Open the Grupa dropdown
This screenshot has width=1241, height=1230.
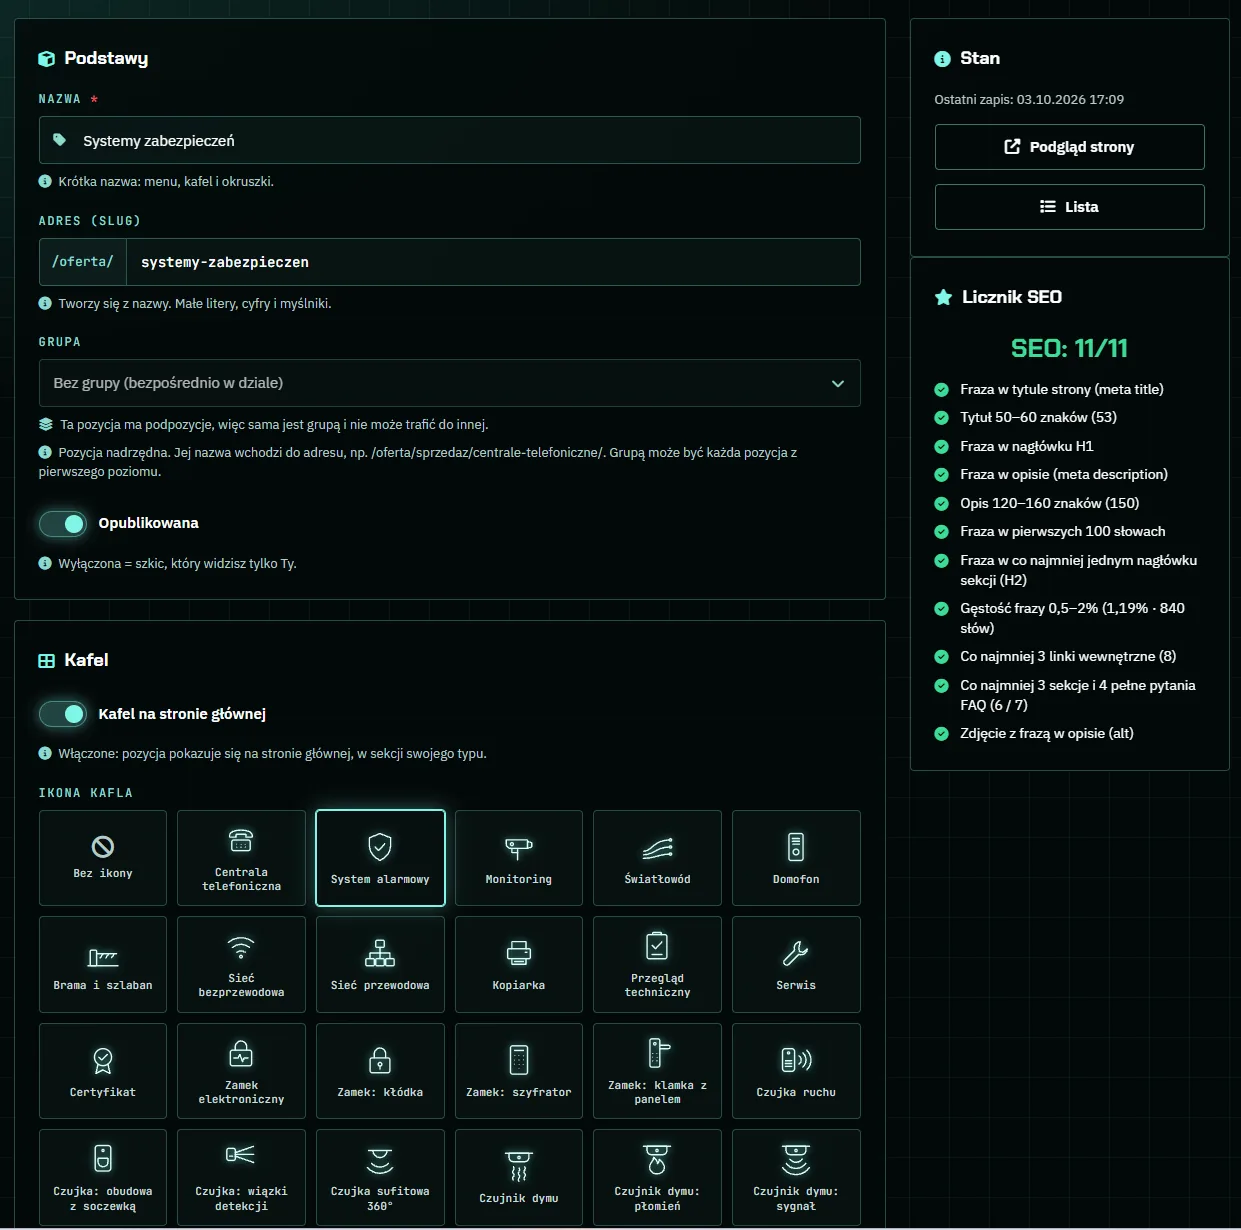[x=450, y=383]
